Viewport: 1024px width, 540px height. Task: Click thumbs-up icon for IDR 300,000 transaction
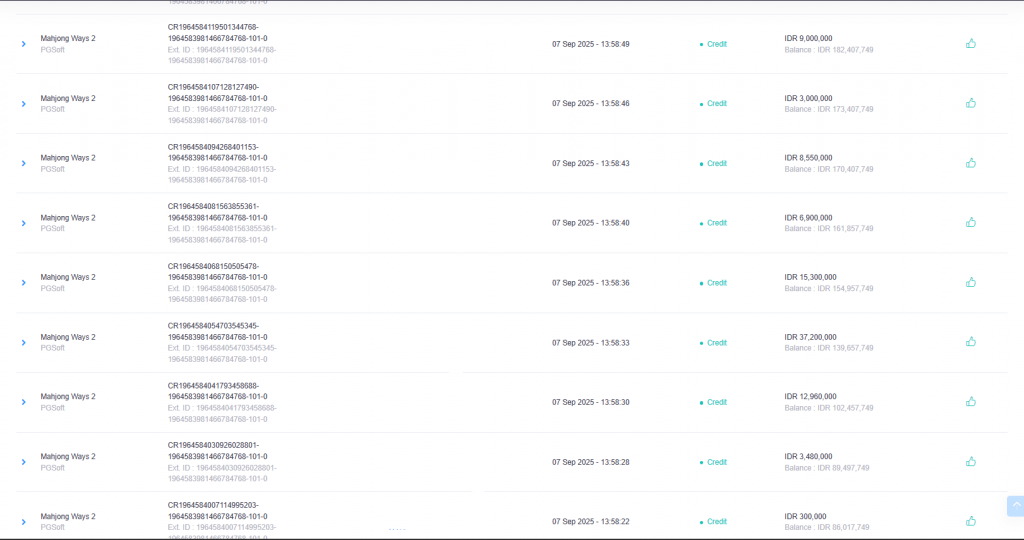(970, 521)
